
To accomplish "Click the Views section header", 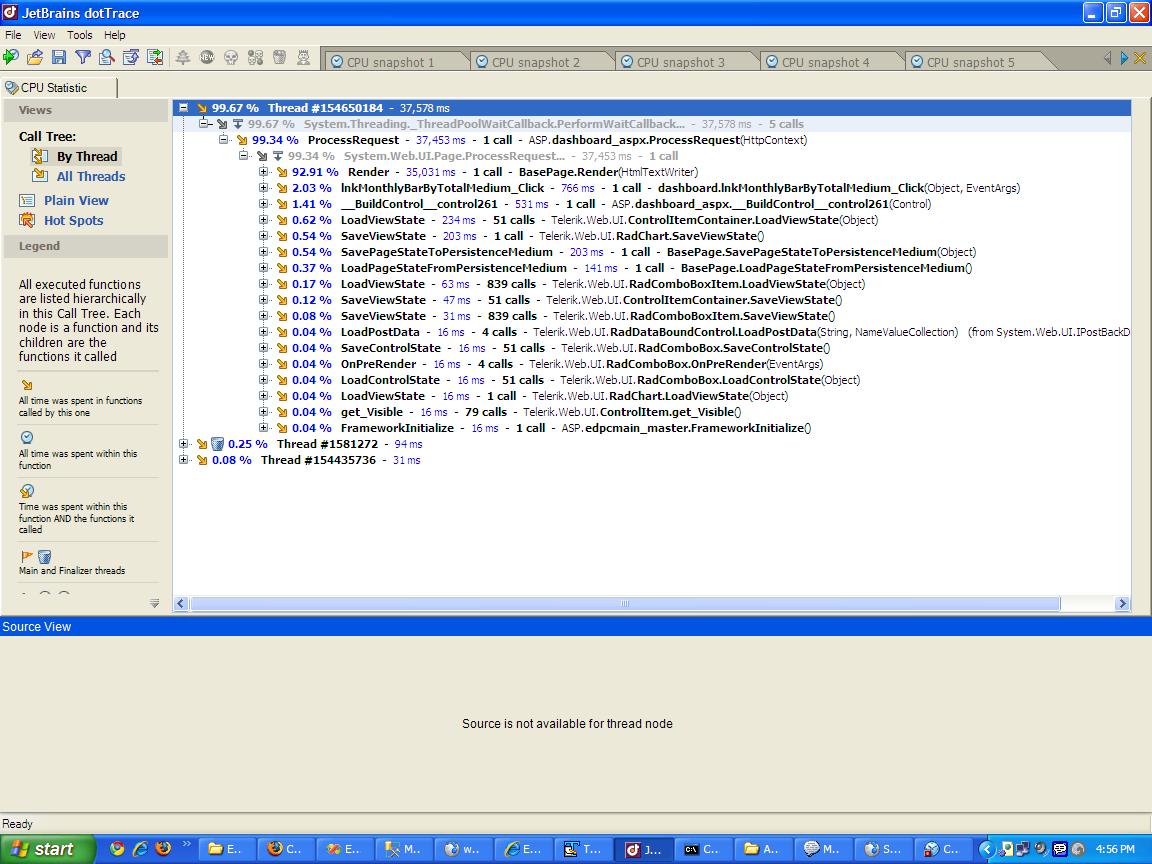I will click(85, 110).
